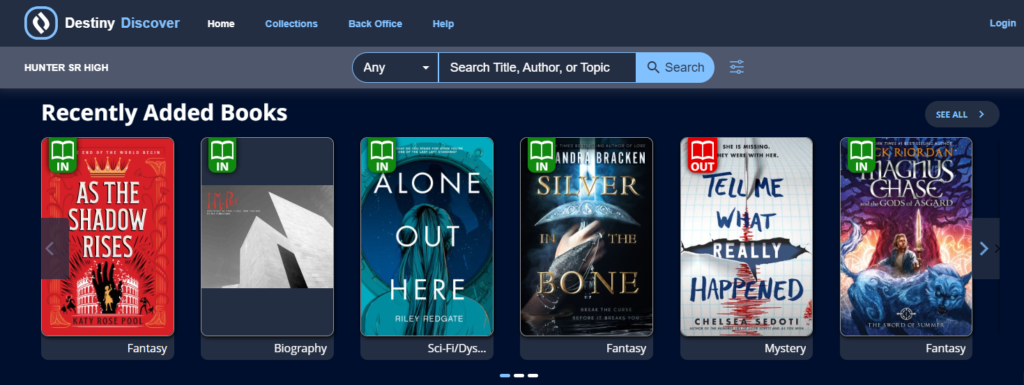Click IN status icon on Silver in the Bone
The width and height of the screenshot is (1024, 385).
(x=542, y=156)
